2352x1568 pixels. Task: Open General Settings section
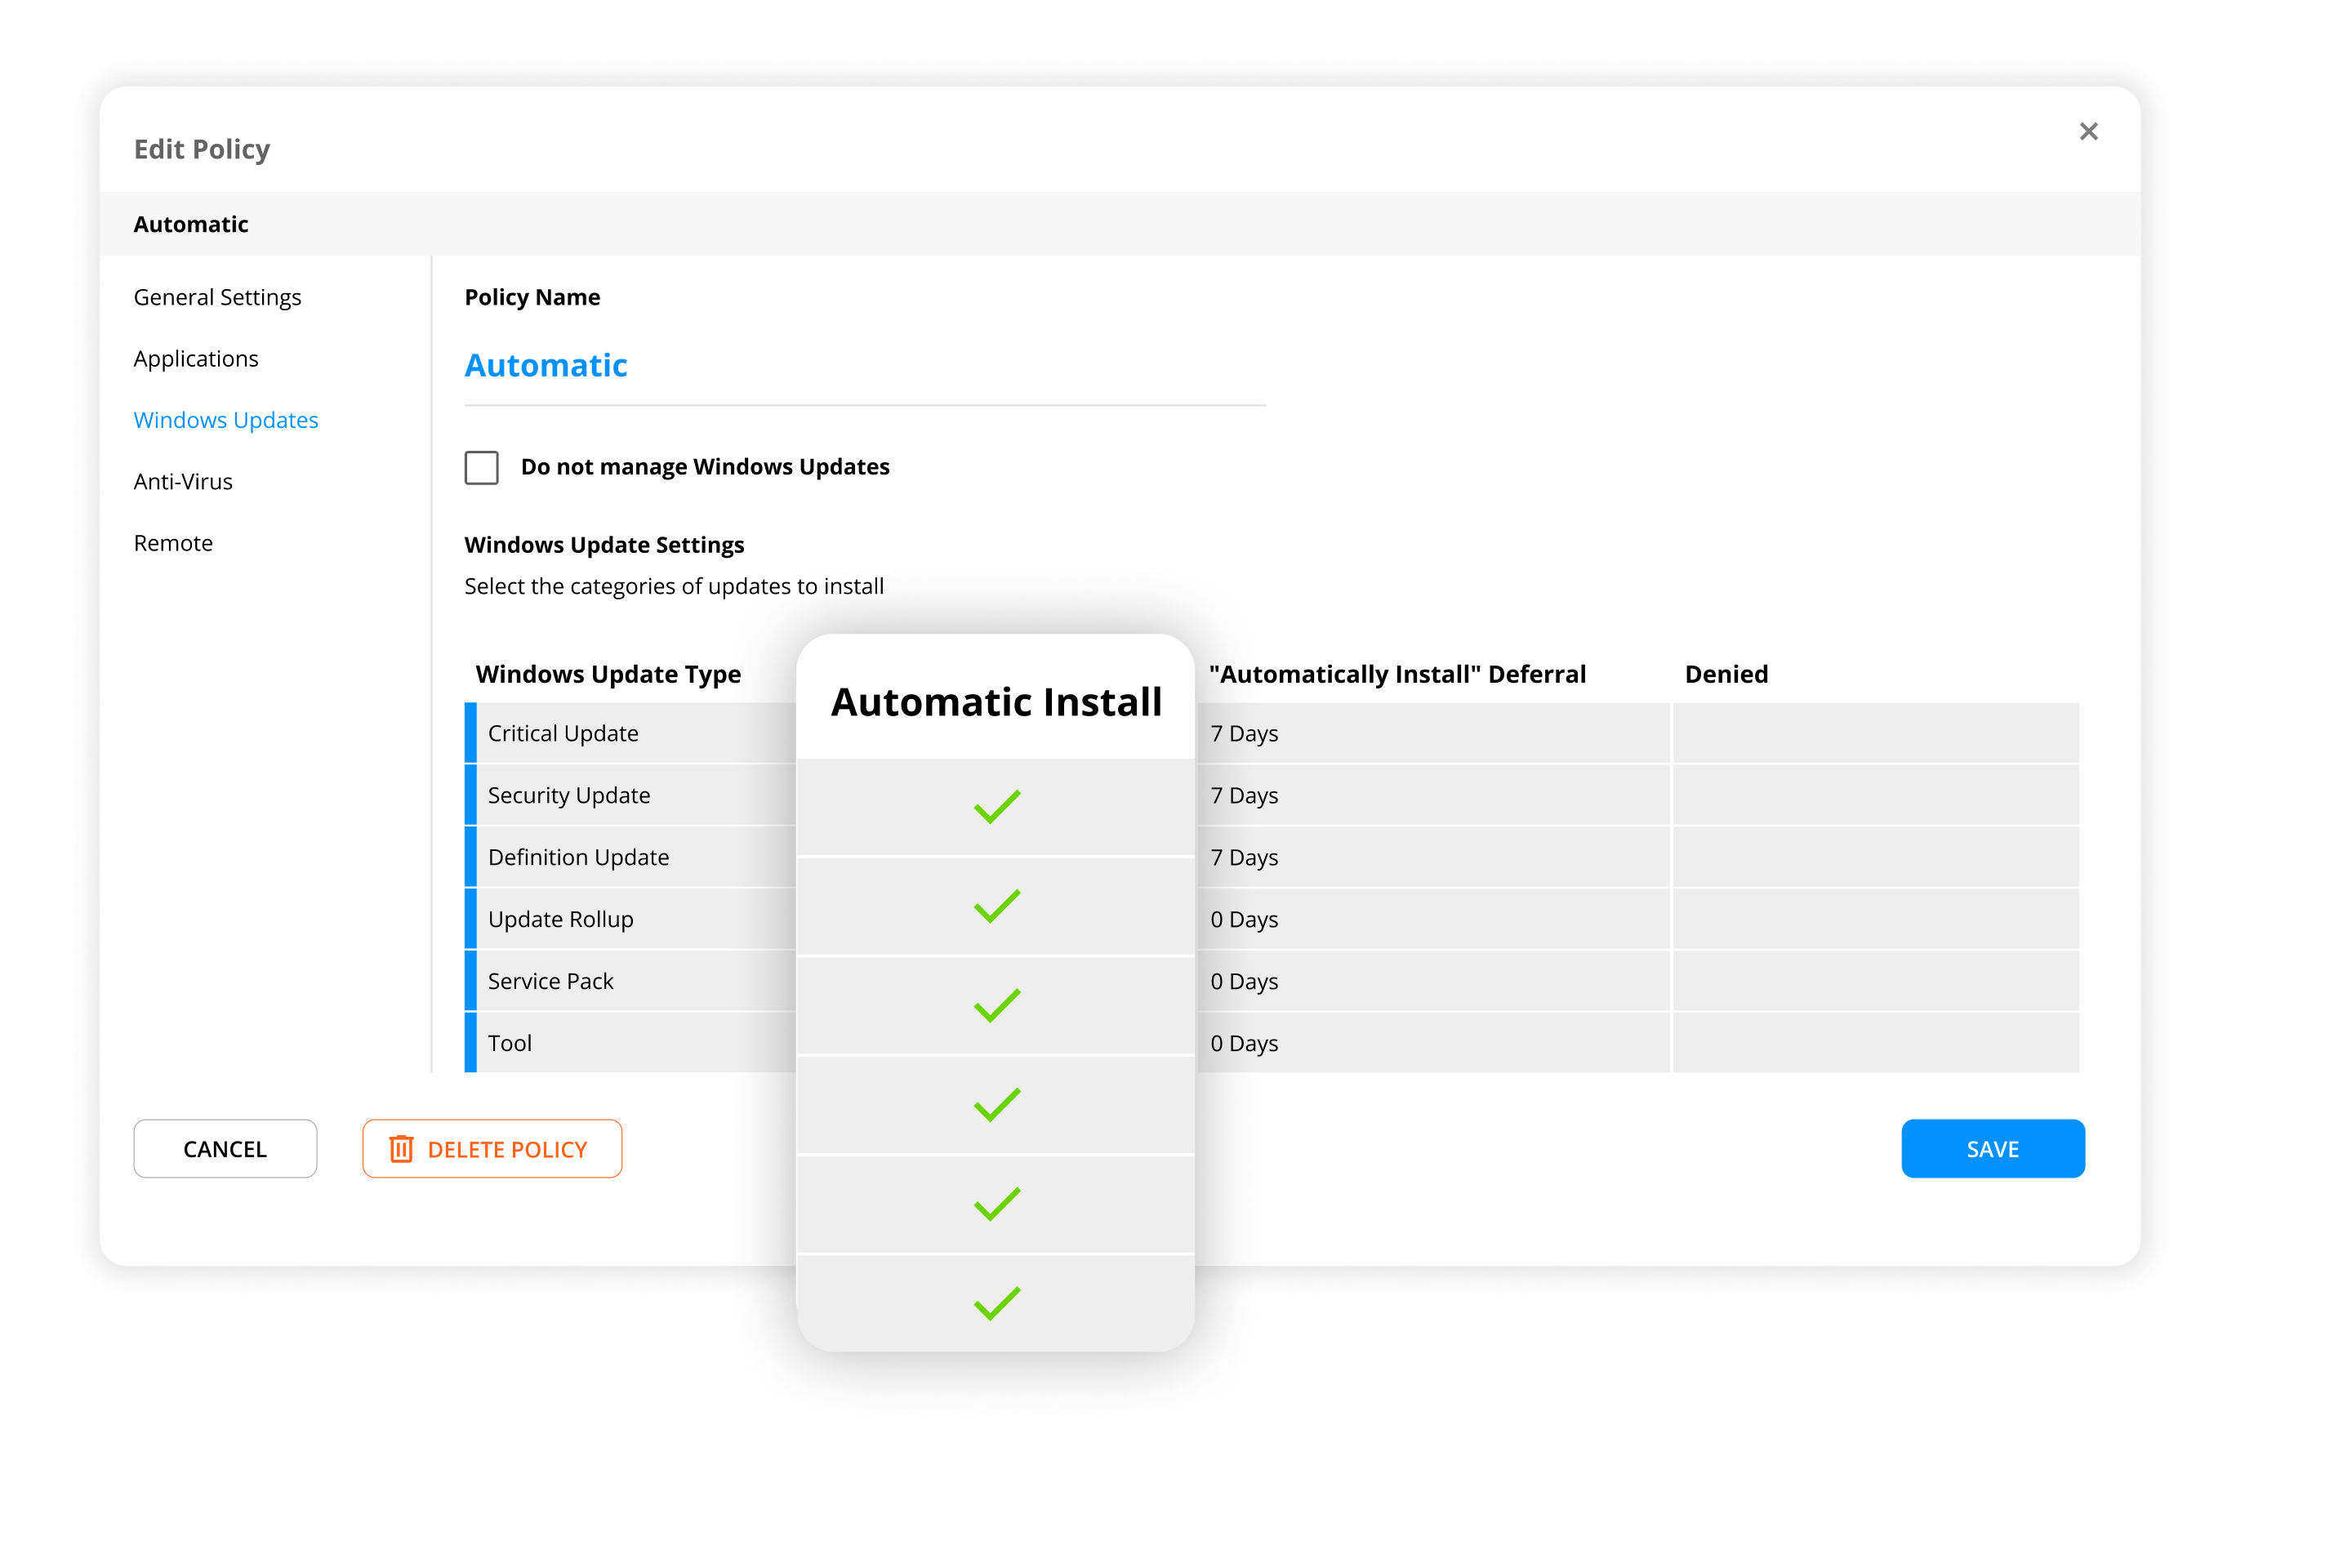[217, 297]
